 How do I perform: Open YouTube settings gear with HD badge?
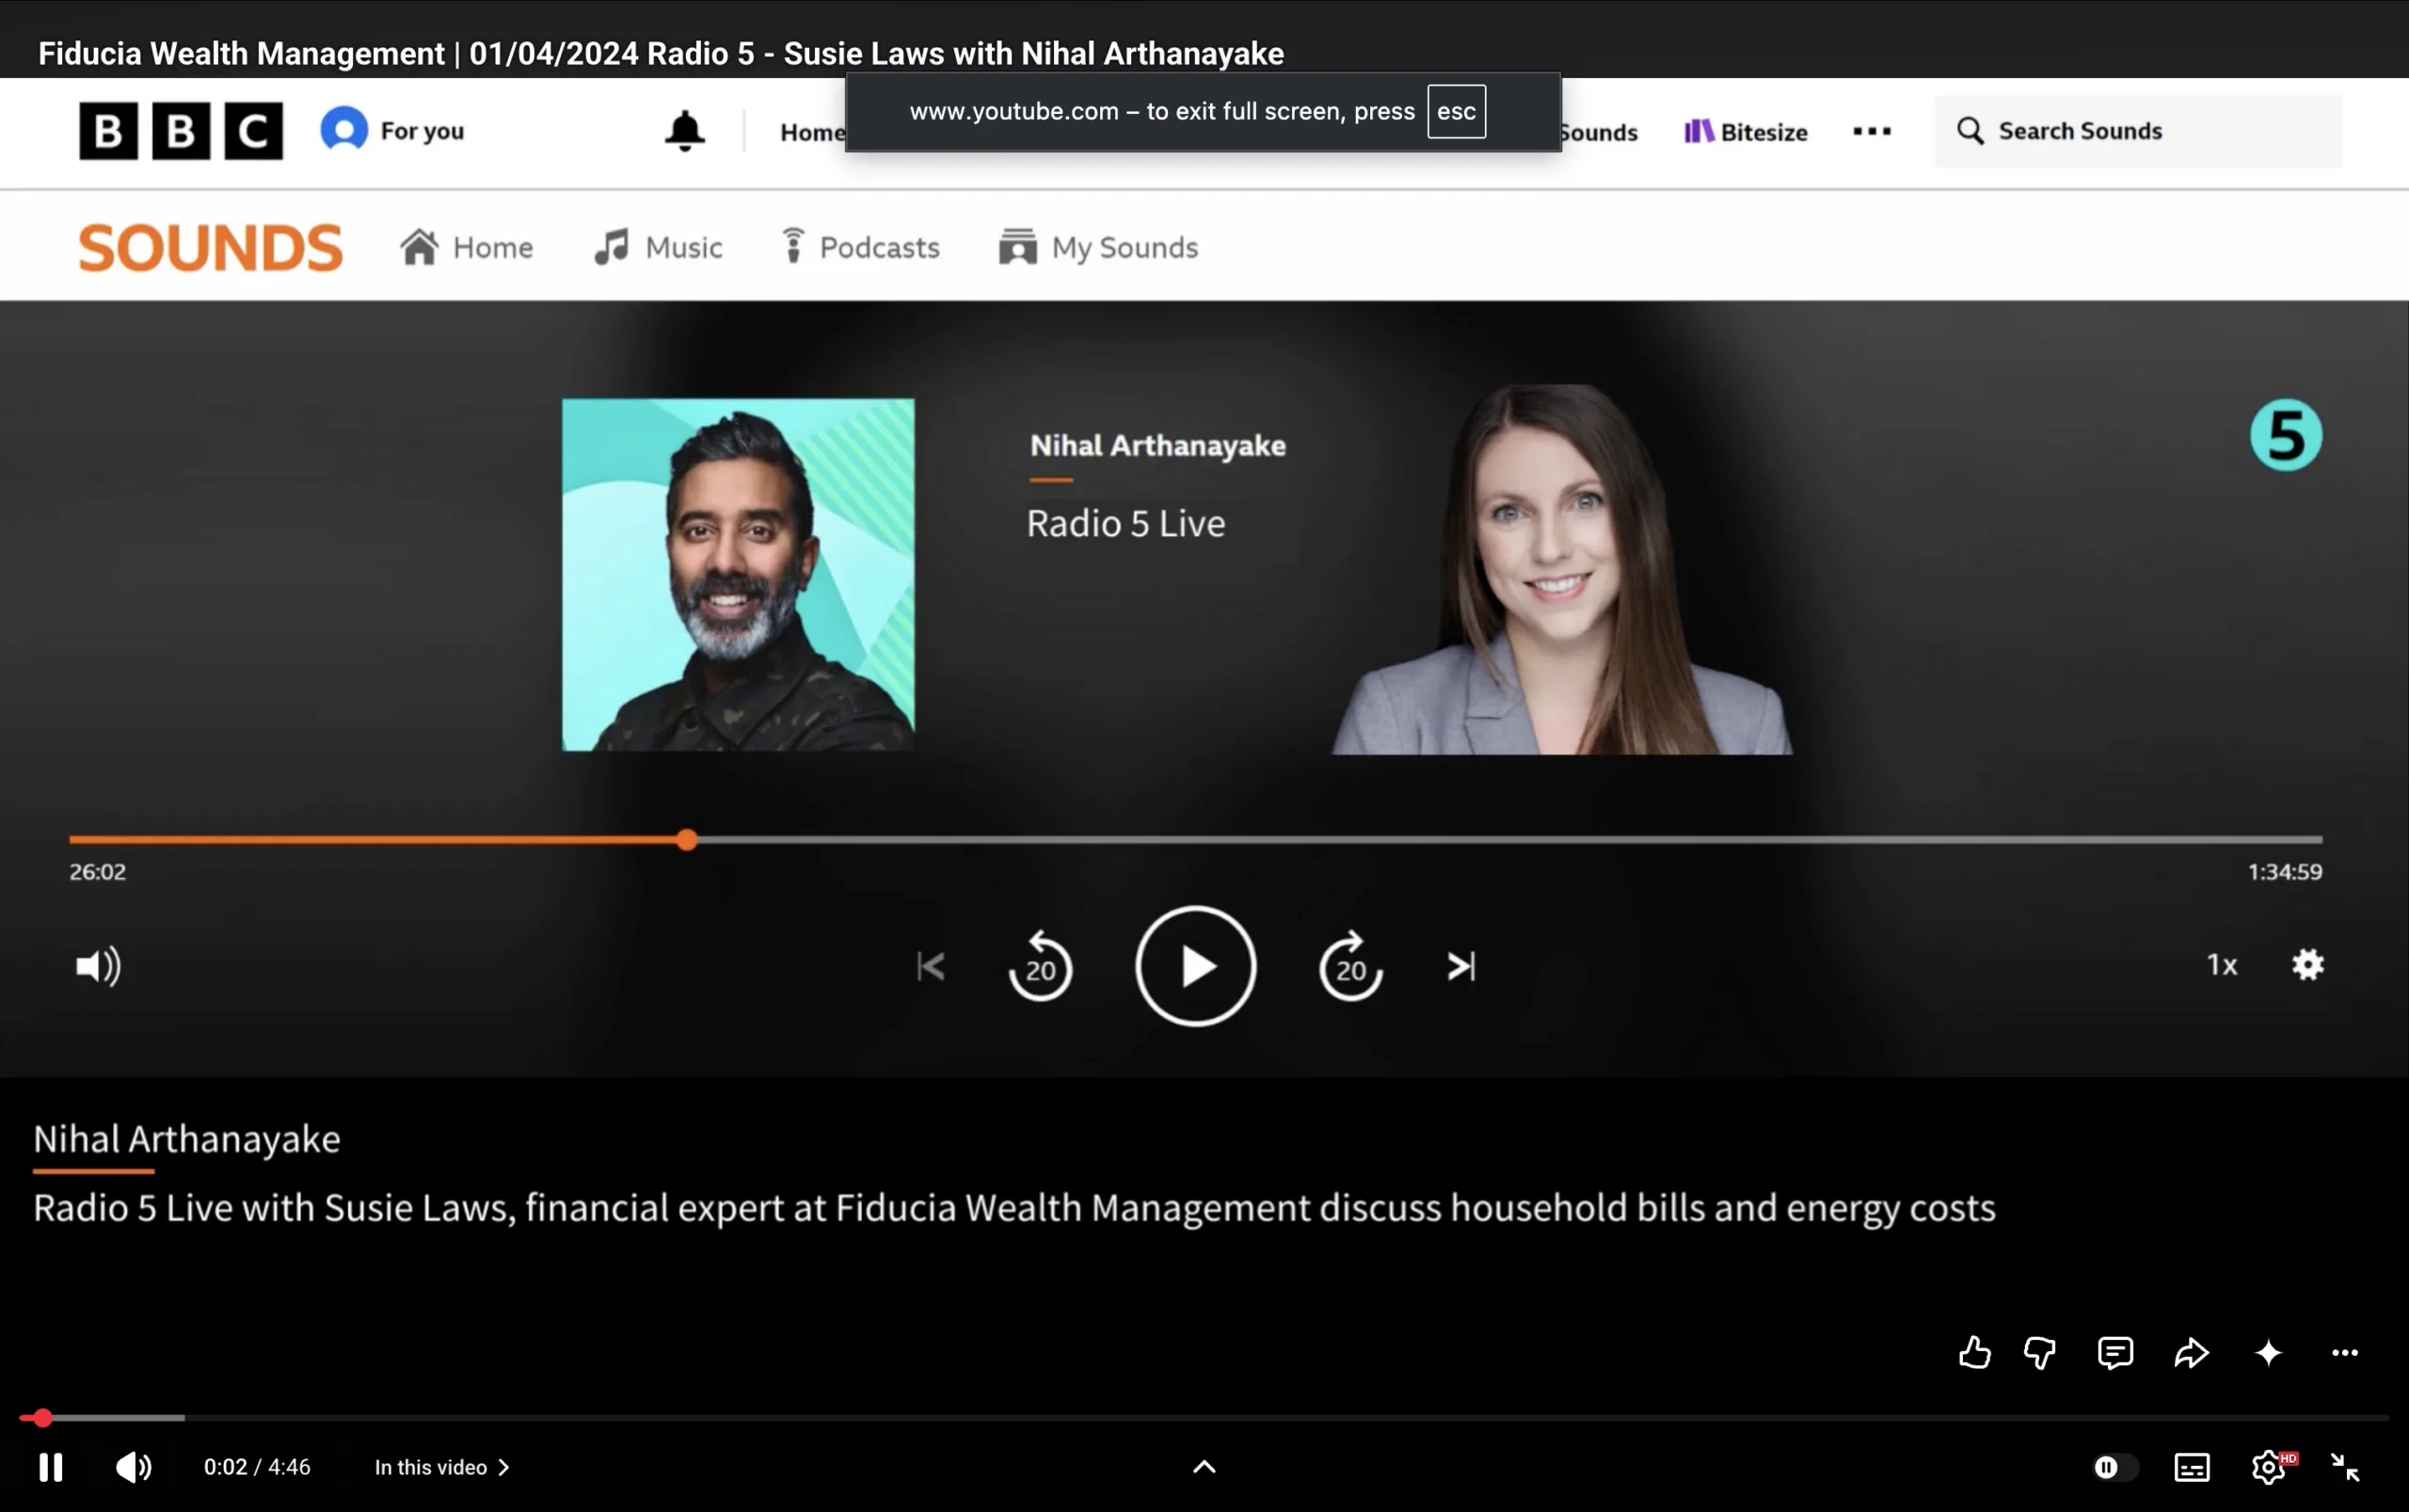tap(2271, 1466)
